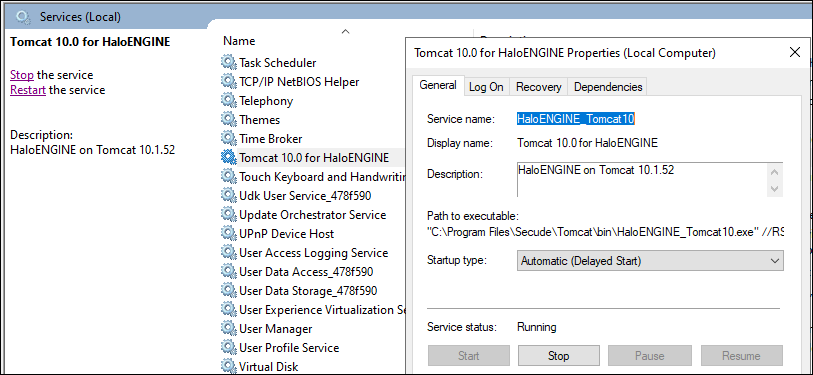Select the User Experience Virtualization row
The height and width of the screenshot is (375, 813).
tap(313, 310)
